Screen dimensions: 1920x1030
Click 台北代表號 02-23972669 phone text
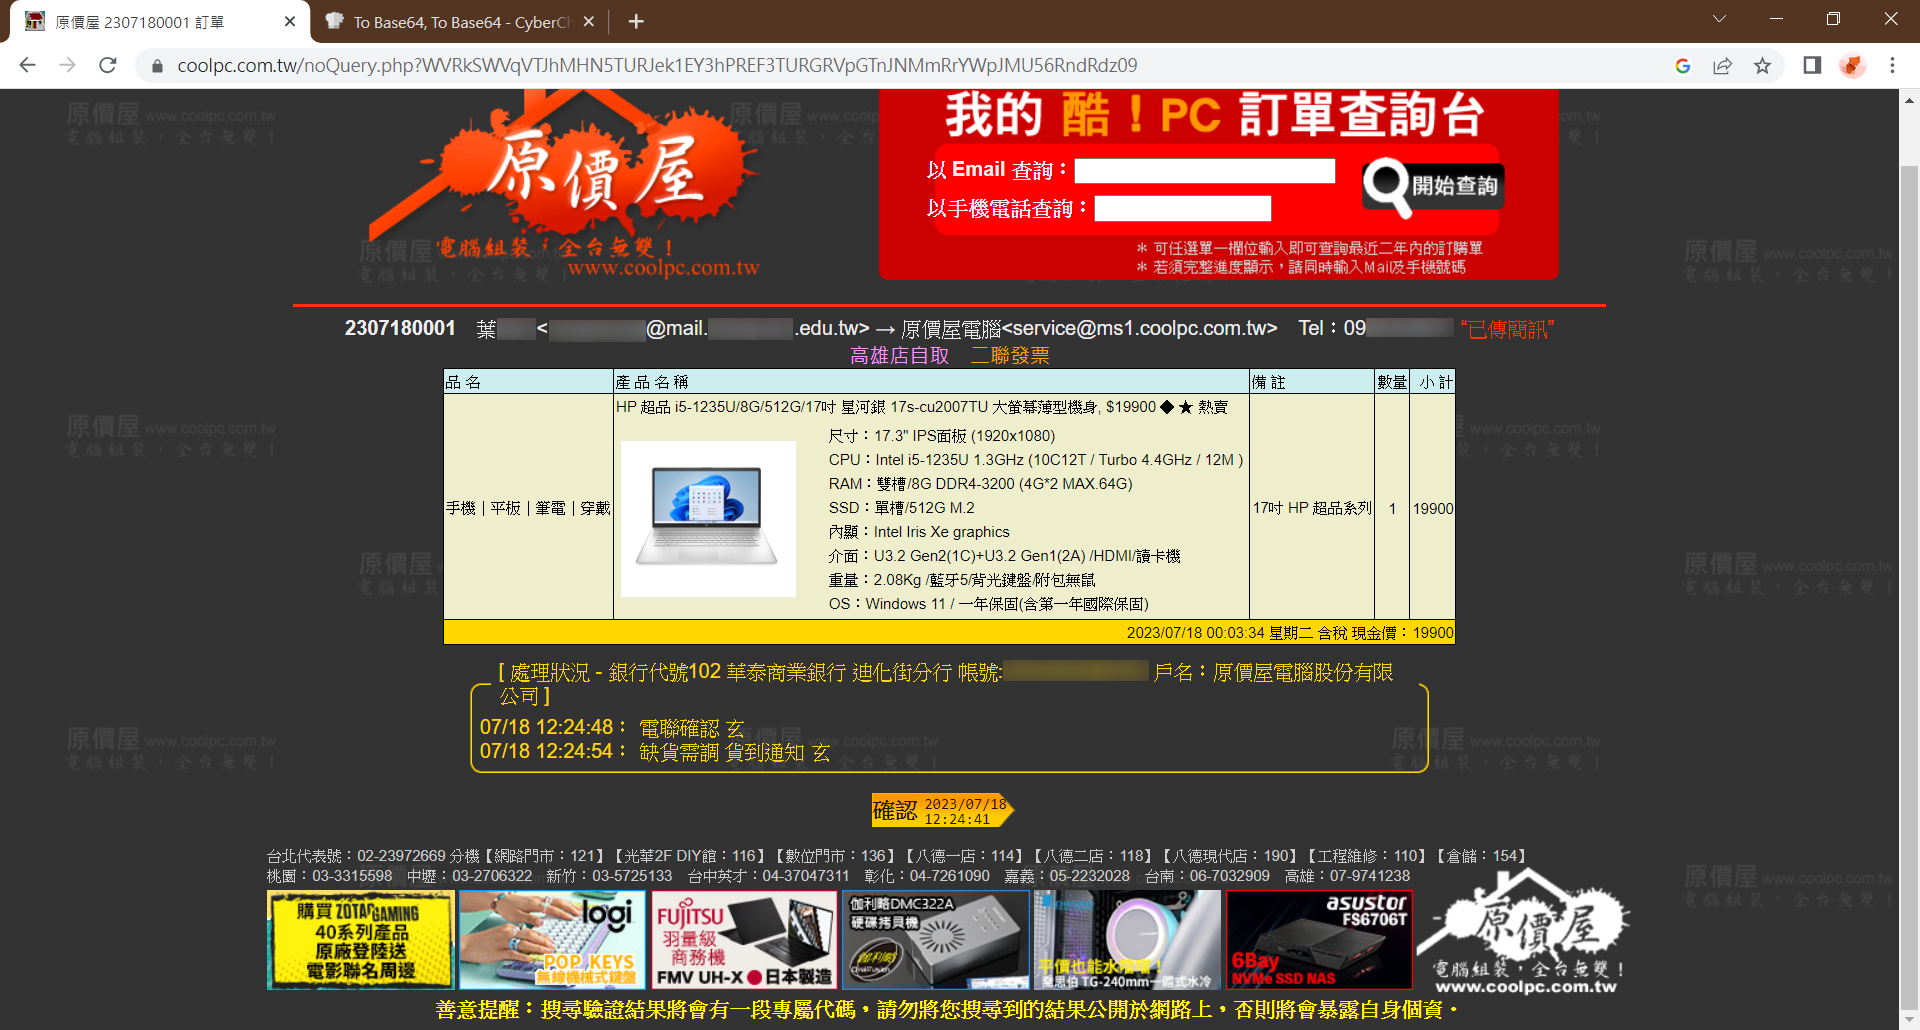(x=356, y=856)
